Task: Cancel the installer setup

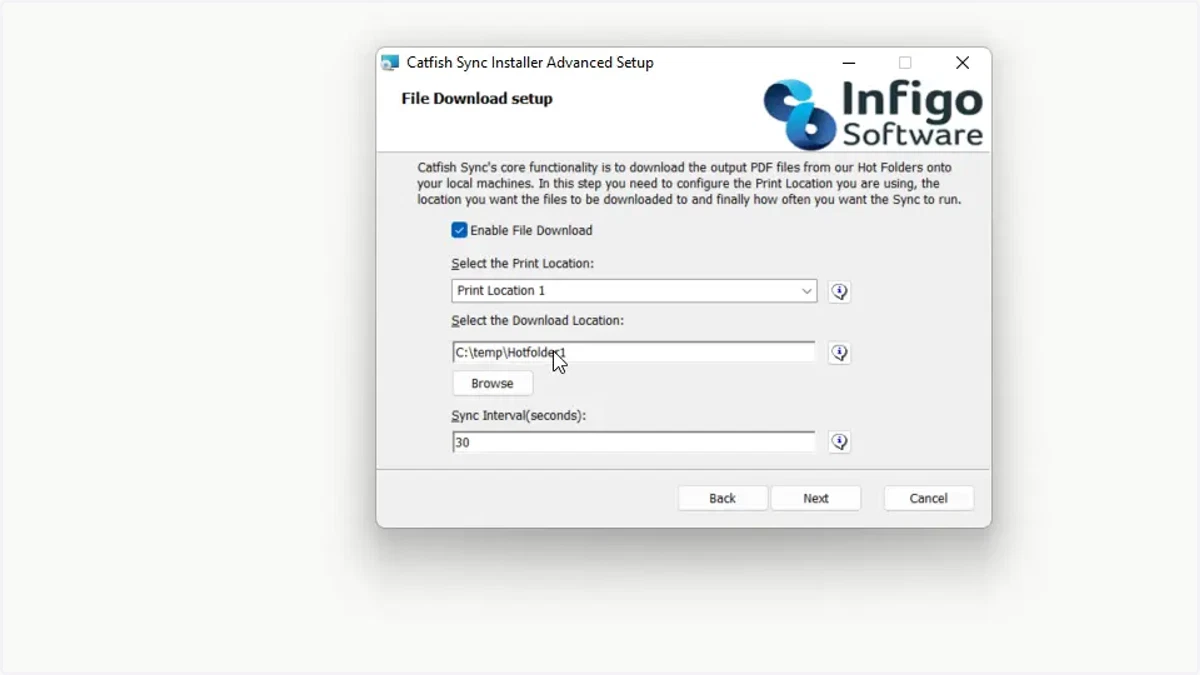Action: click(928, 498)
